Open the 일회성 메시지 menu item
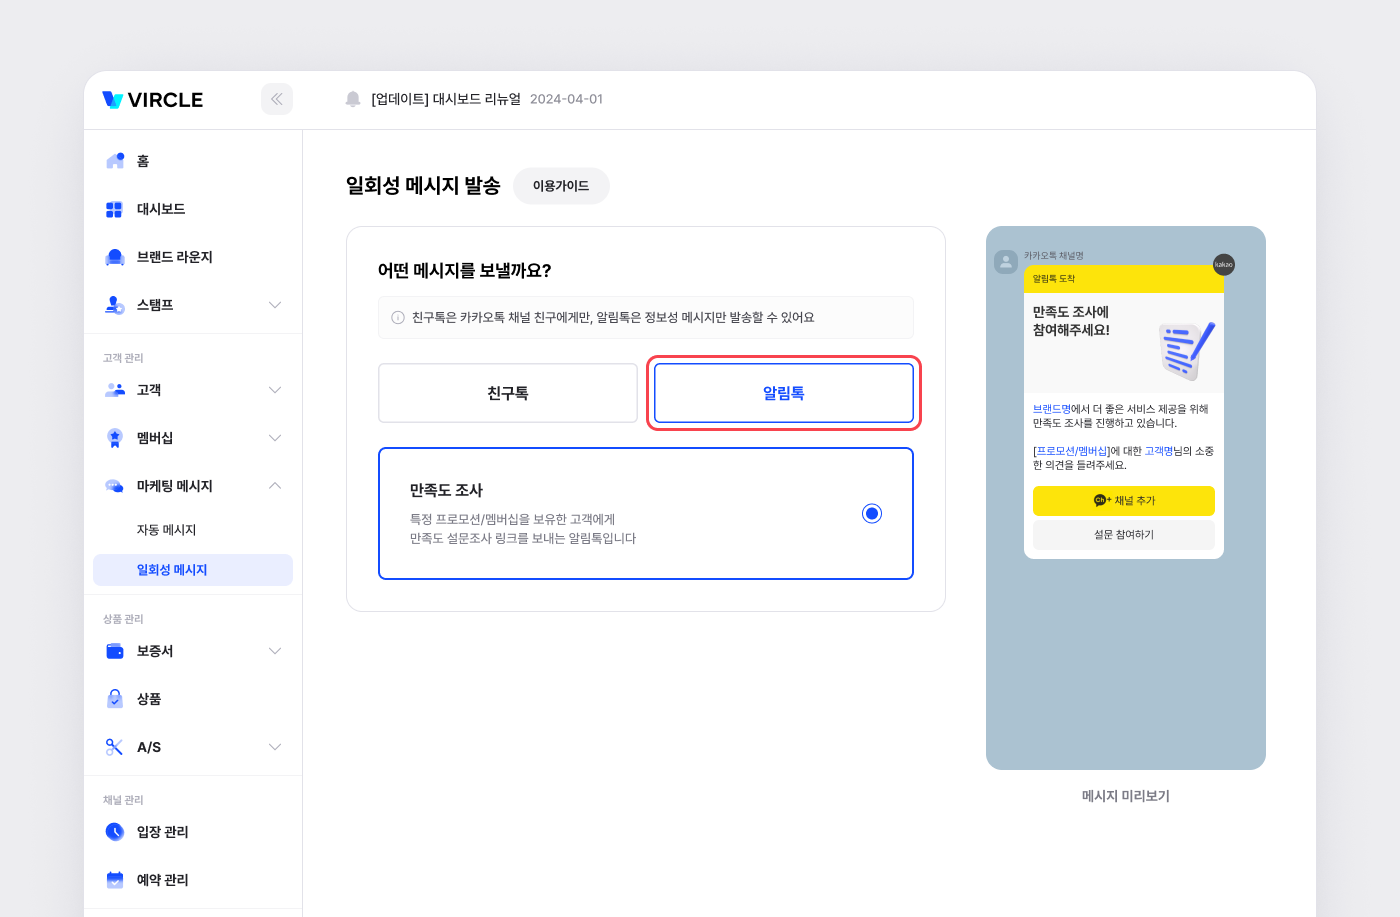Viewport: 1400px width, 917px height. pos(172,570)
